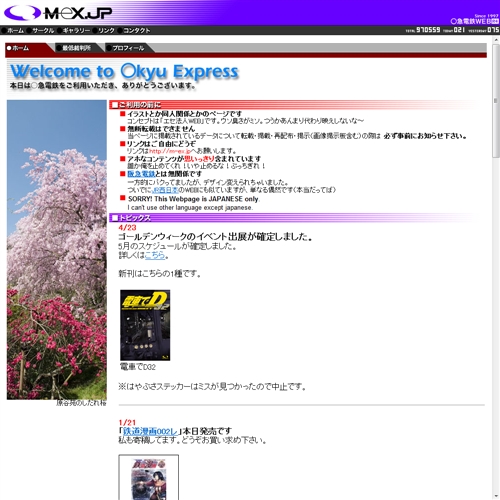This screenshot has width=500, height=500.
Task: Click the scrollbar up arrow
Action: (x=496, y=40)
